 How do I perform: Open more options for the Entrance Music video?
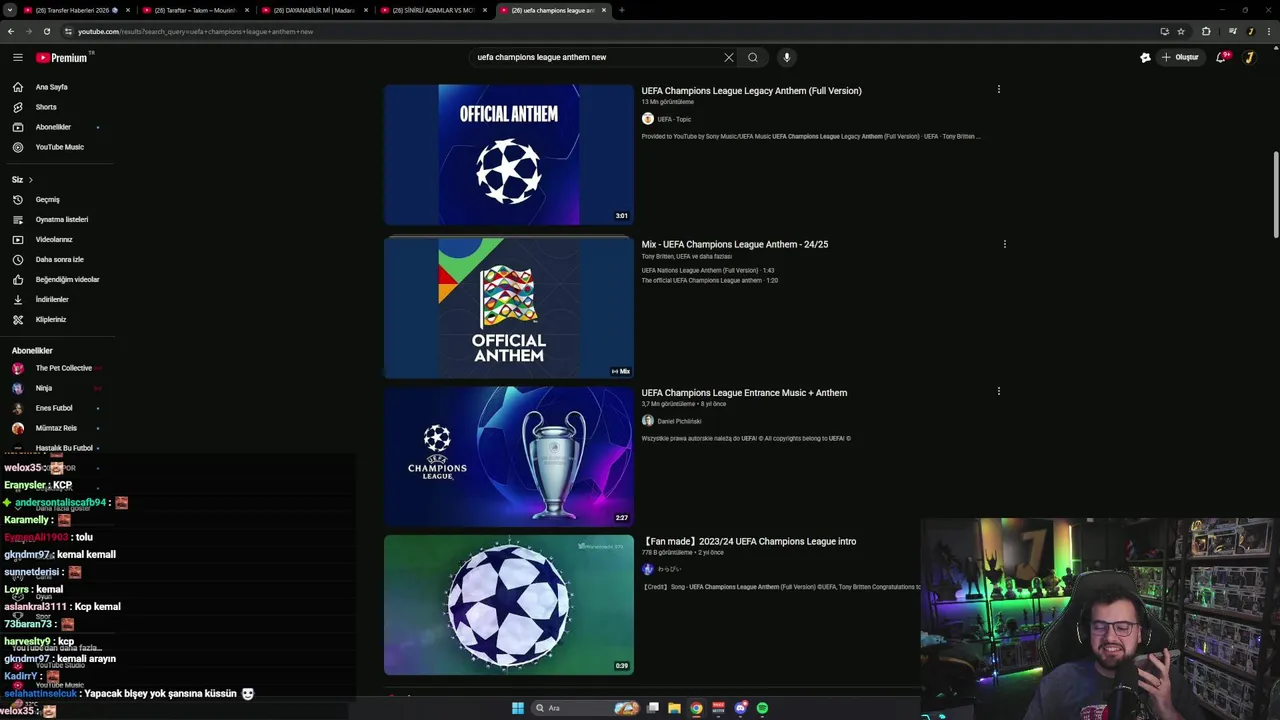point(998,392)
